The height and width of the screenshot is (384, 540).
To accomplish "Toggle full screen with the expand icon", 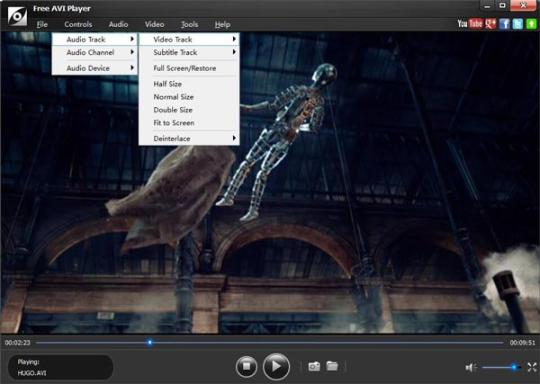I will [x=532, y=367].
